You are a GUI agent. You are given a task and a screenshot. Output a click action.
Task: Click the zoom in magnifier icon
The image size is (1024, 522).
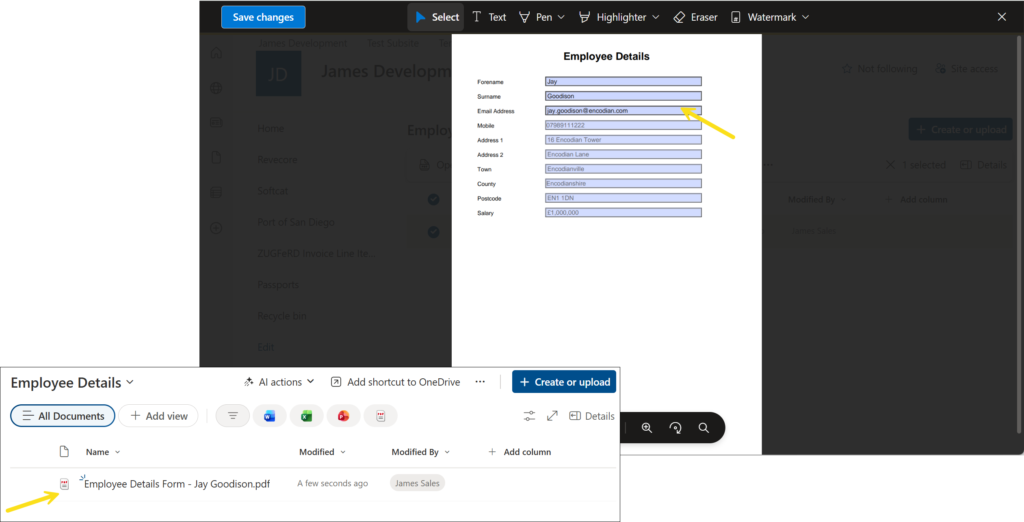[x=647, y=428]
